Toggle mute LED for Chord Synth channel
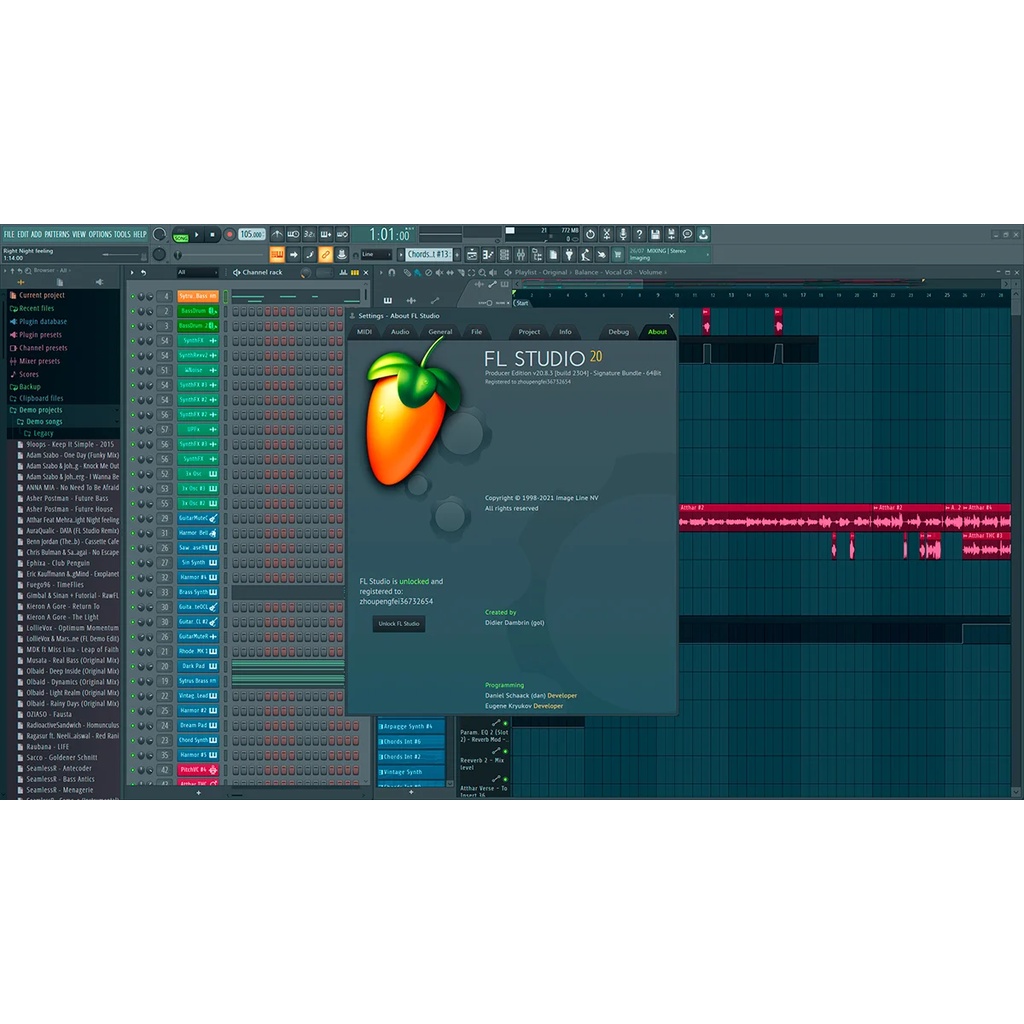The height and width of the screenshot is (1024, 1024). click(133, 741)
